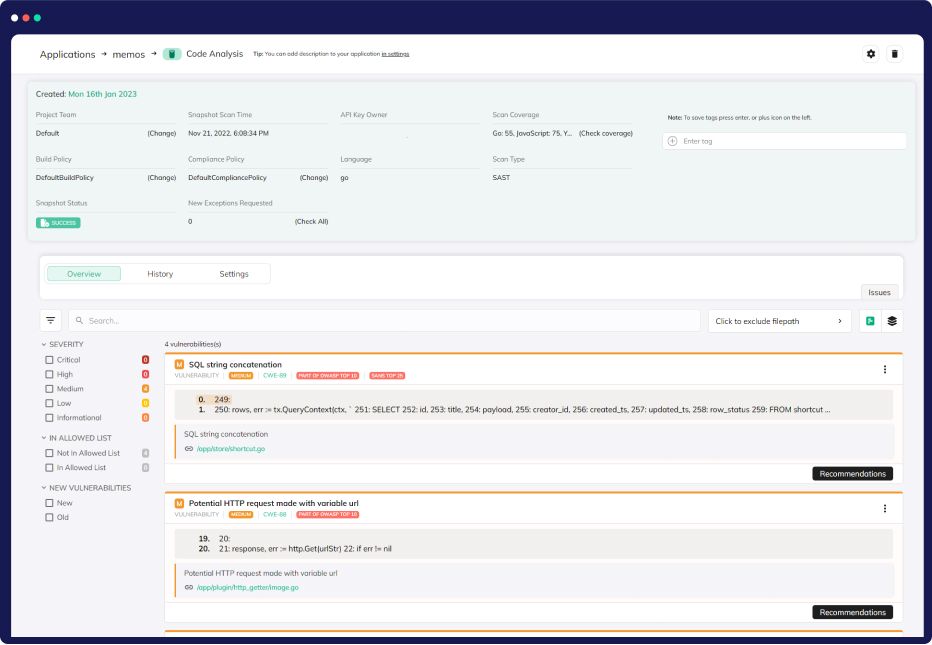Open the /app/store/shortcut.go file link

click(x=230, y=449)
